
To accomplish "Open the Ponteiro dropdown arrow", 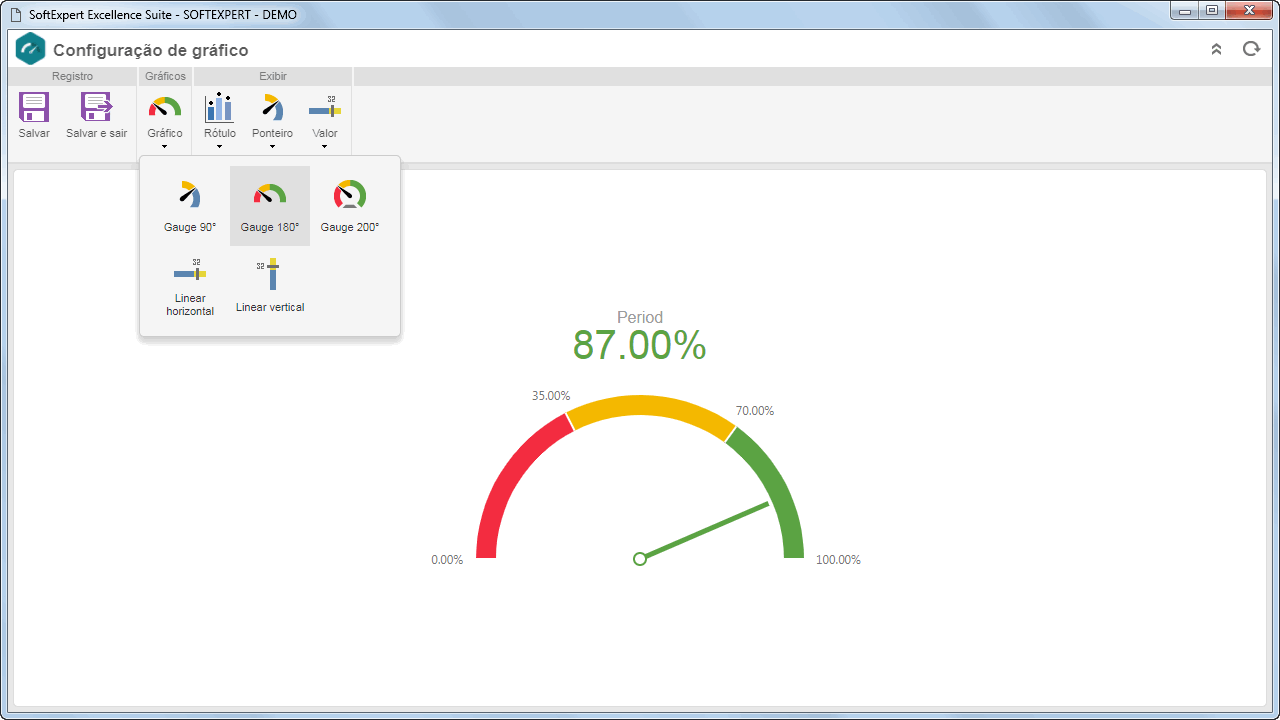I will click(272, 147).
